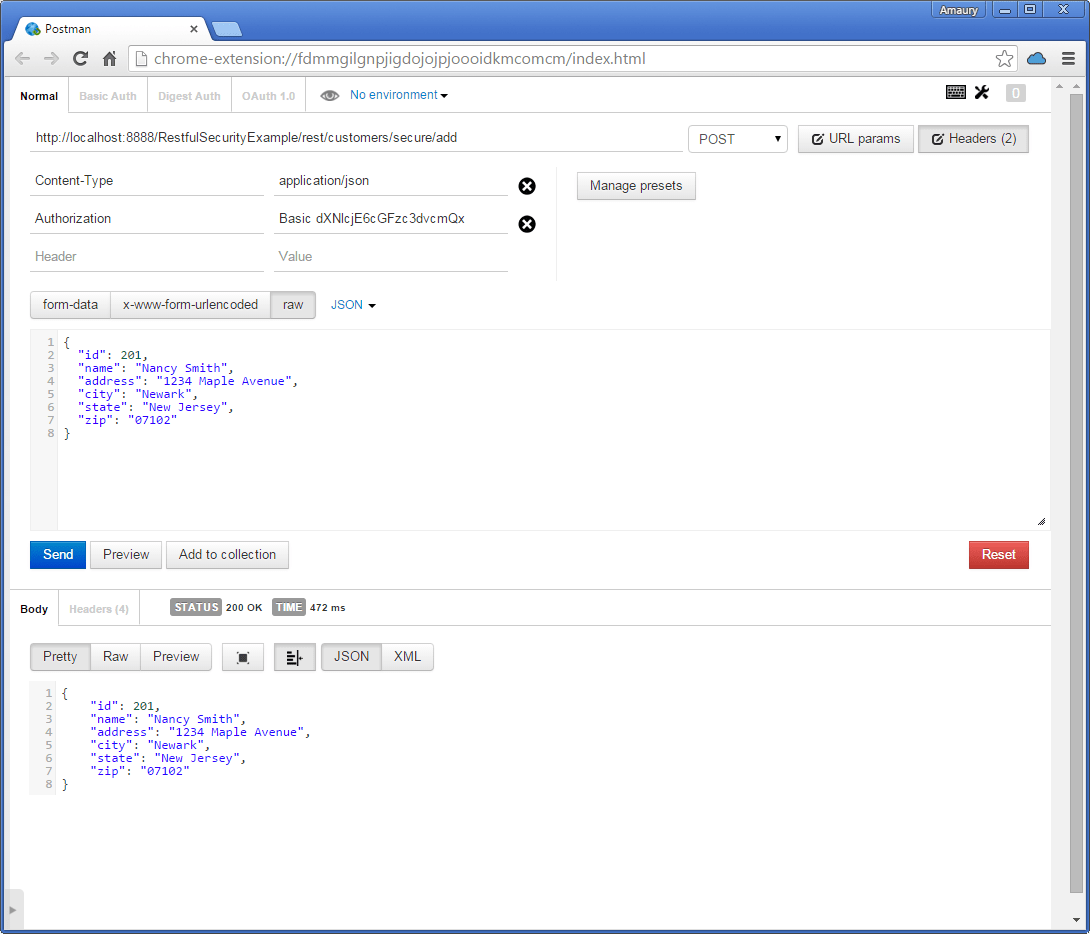The image size is (1090, 934).
Task: Click the cloud extension icon
Action: click(1036, 58)
